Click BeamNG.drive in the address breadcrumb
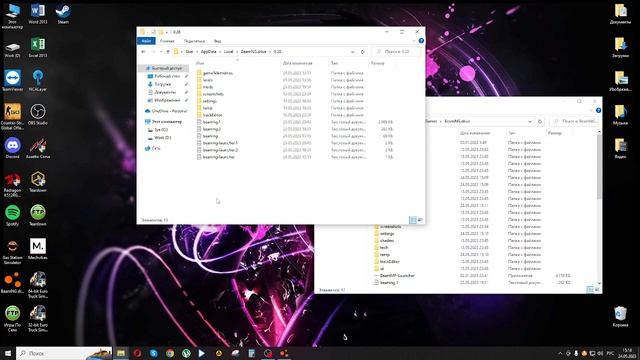 click(x=253, y=52)
